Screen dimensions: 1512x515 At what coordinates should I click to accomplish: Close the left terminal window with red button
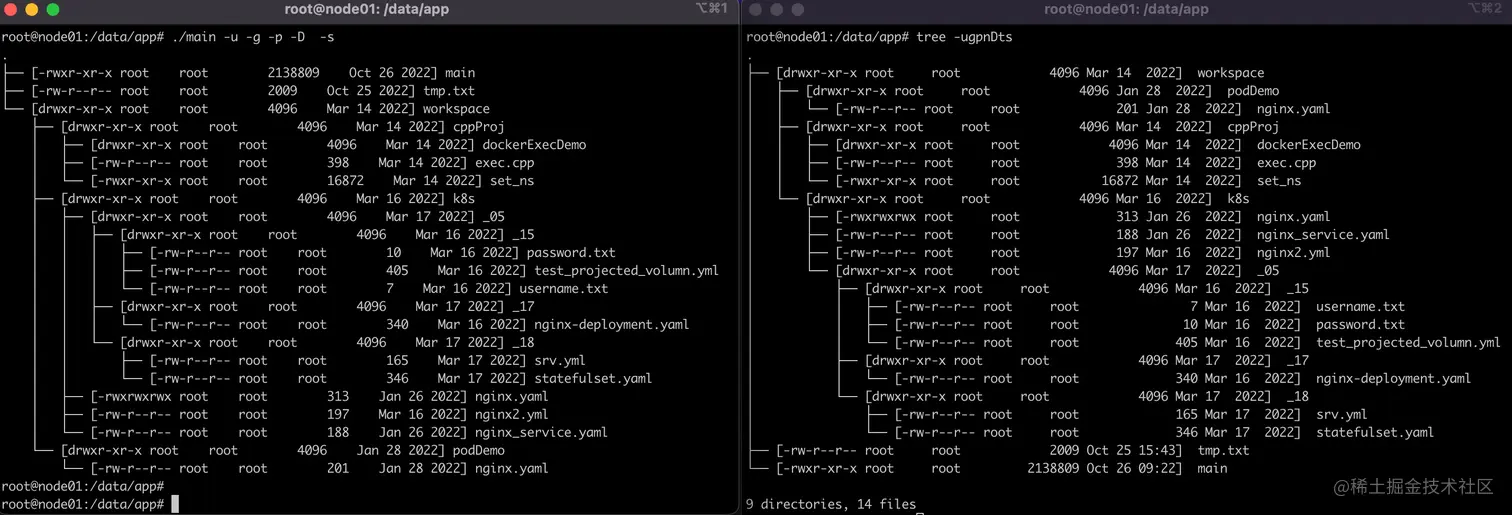(x=10, y=9)
